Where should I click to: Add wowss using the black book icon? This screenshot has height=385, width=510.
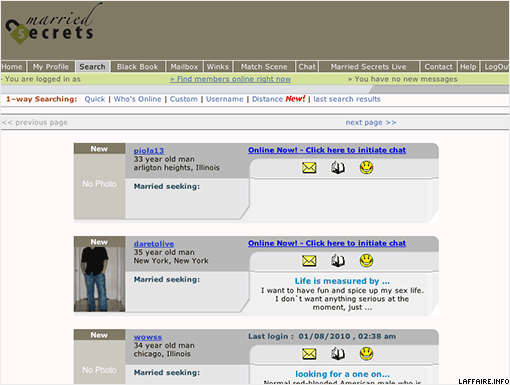click(338, 354)
